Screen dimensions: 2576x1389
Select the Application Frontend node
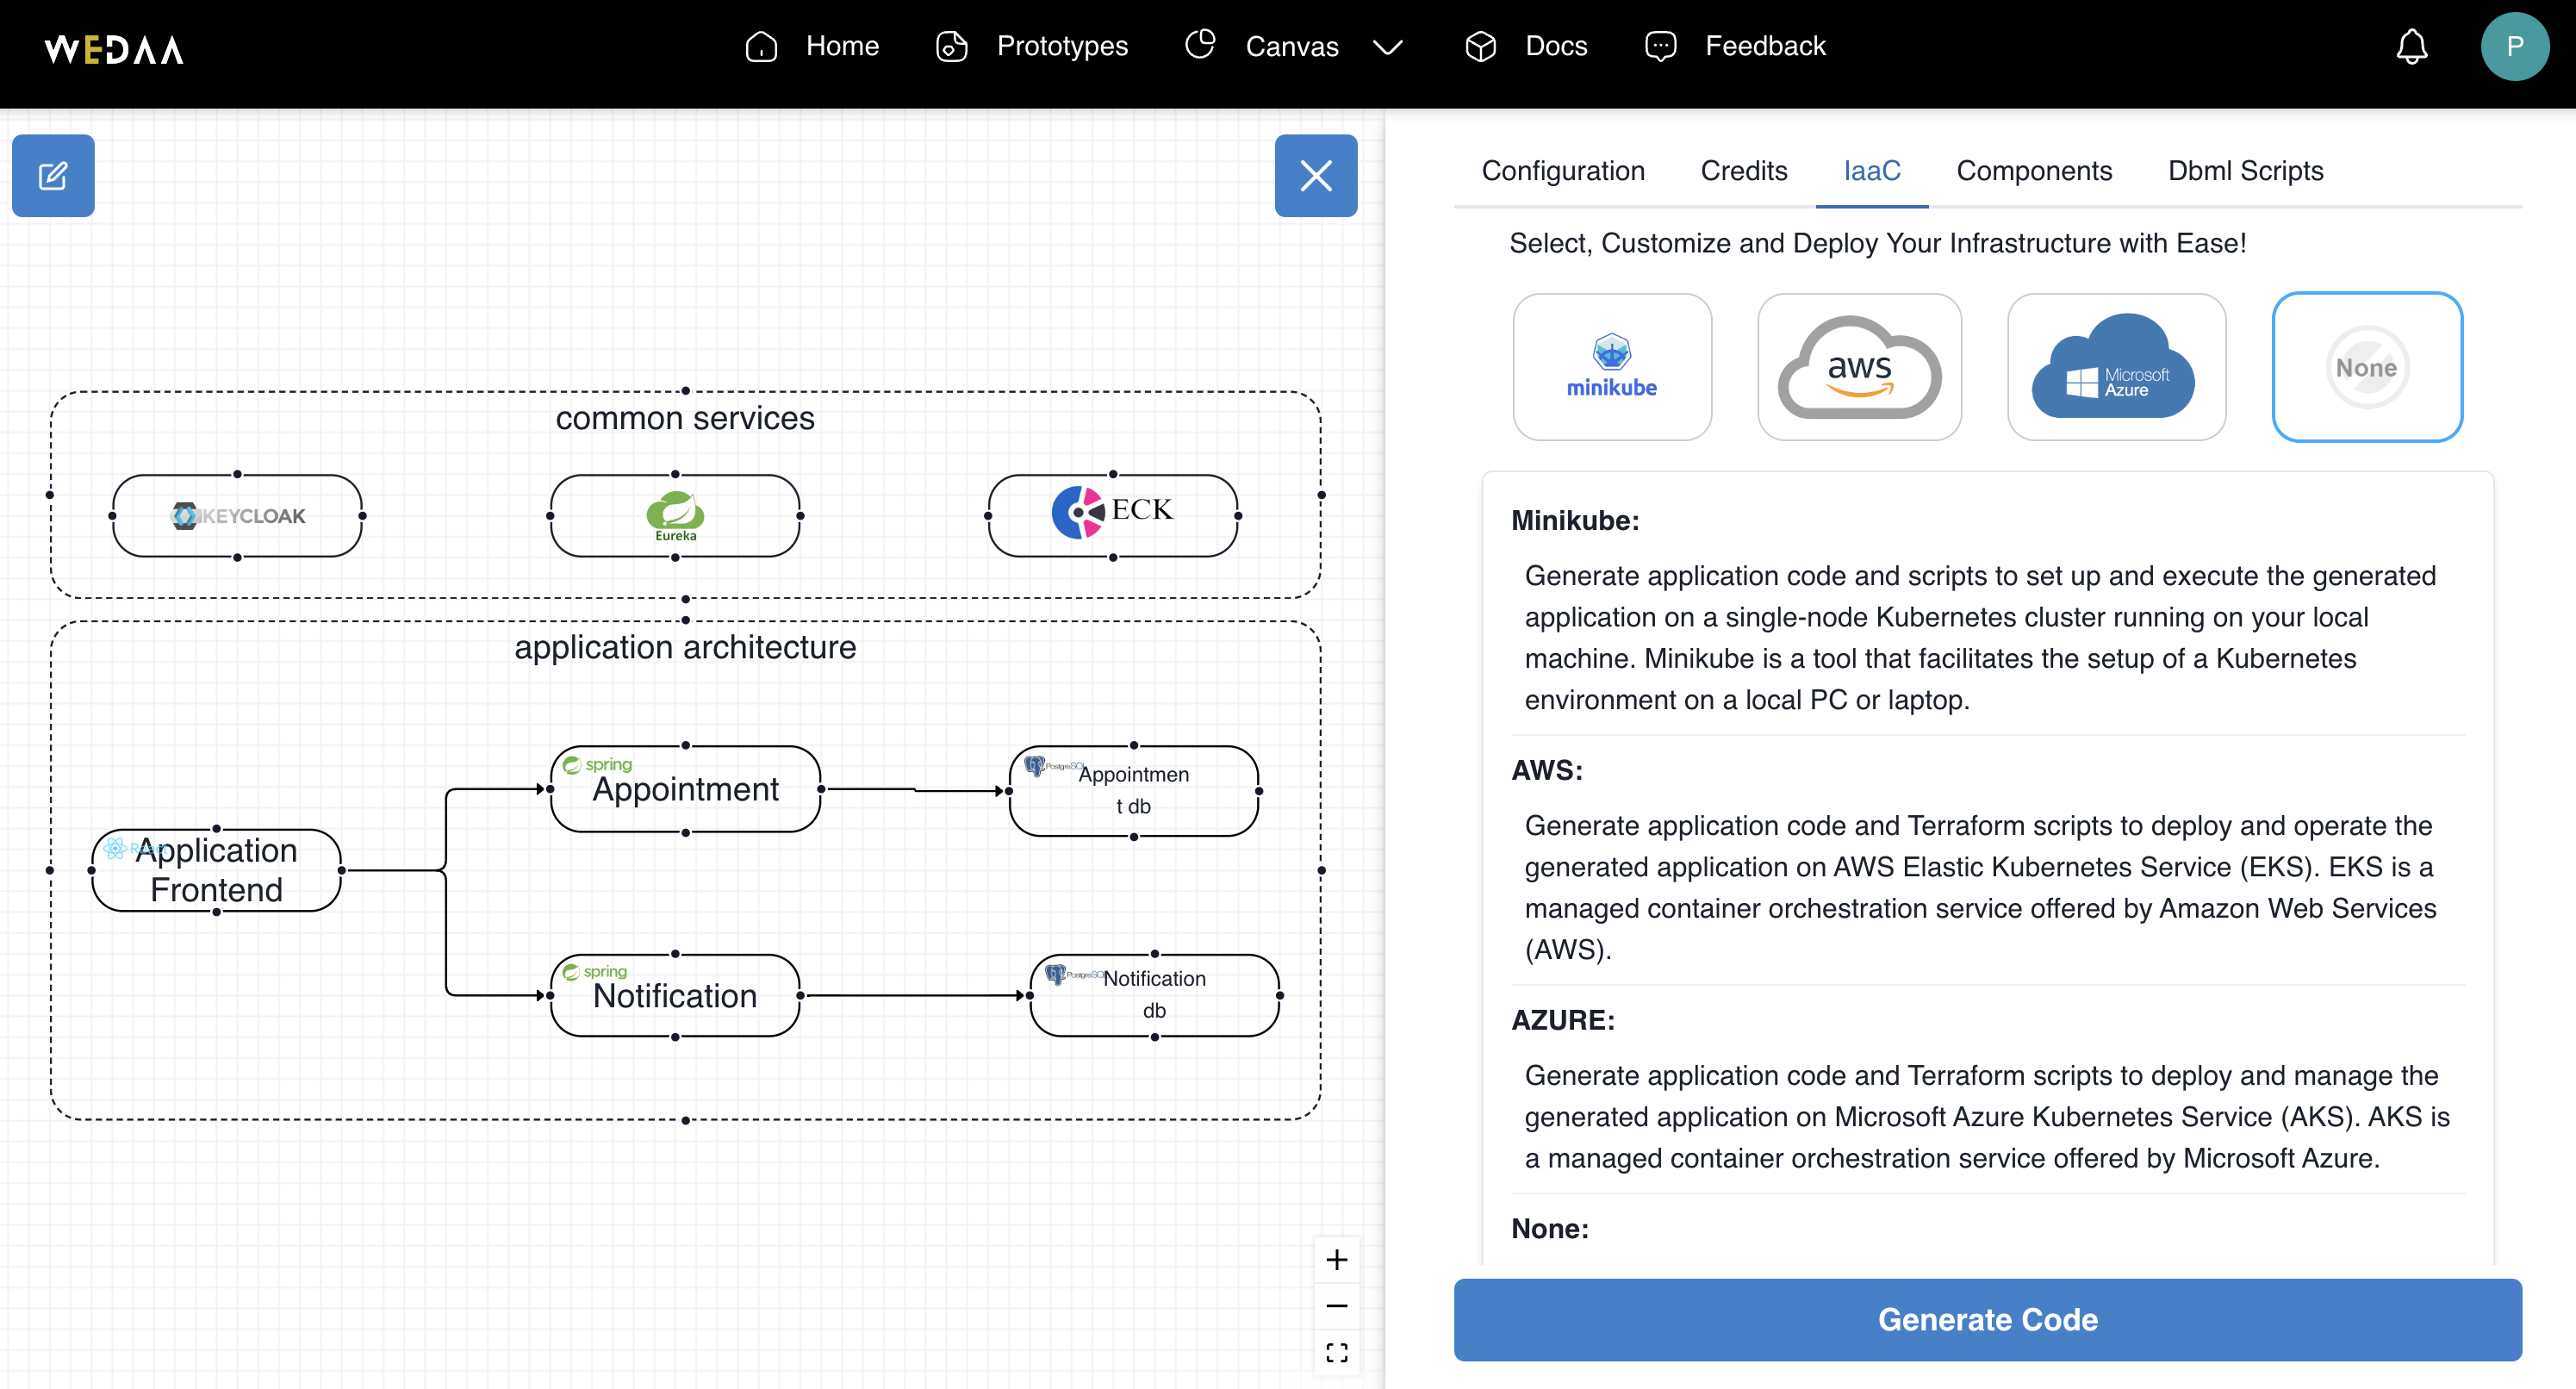coord(216,870)
